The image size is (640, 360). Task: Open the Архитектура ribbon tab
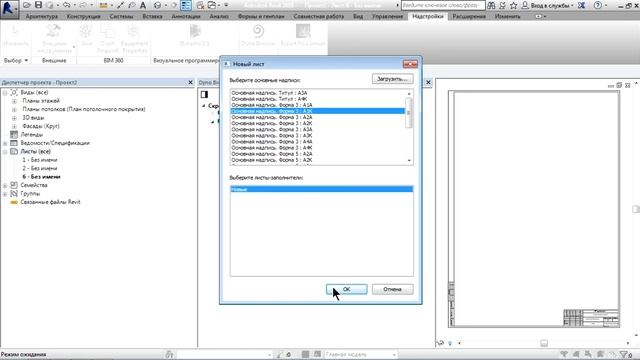coord(42,16)
